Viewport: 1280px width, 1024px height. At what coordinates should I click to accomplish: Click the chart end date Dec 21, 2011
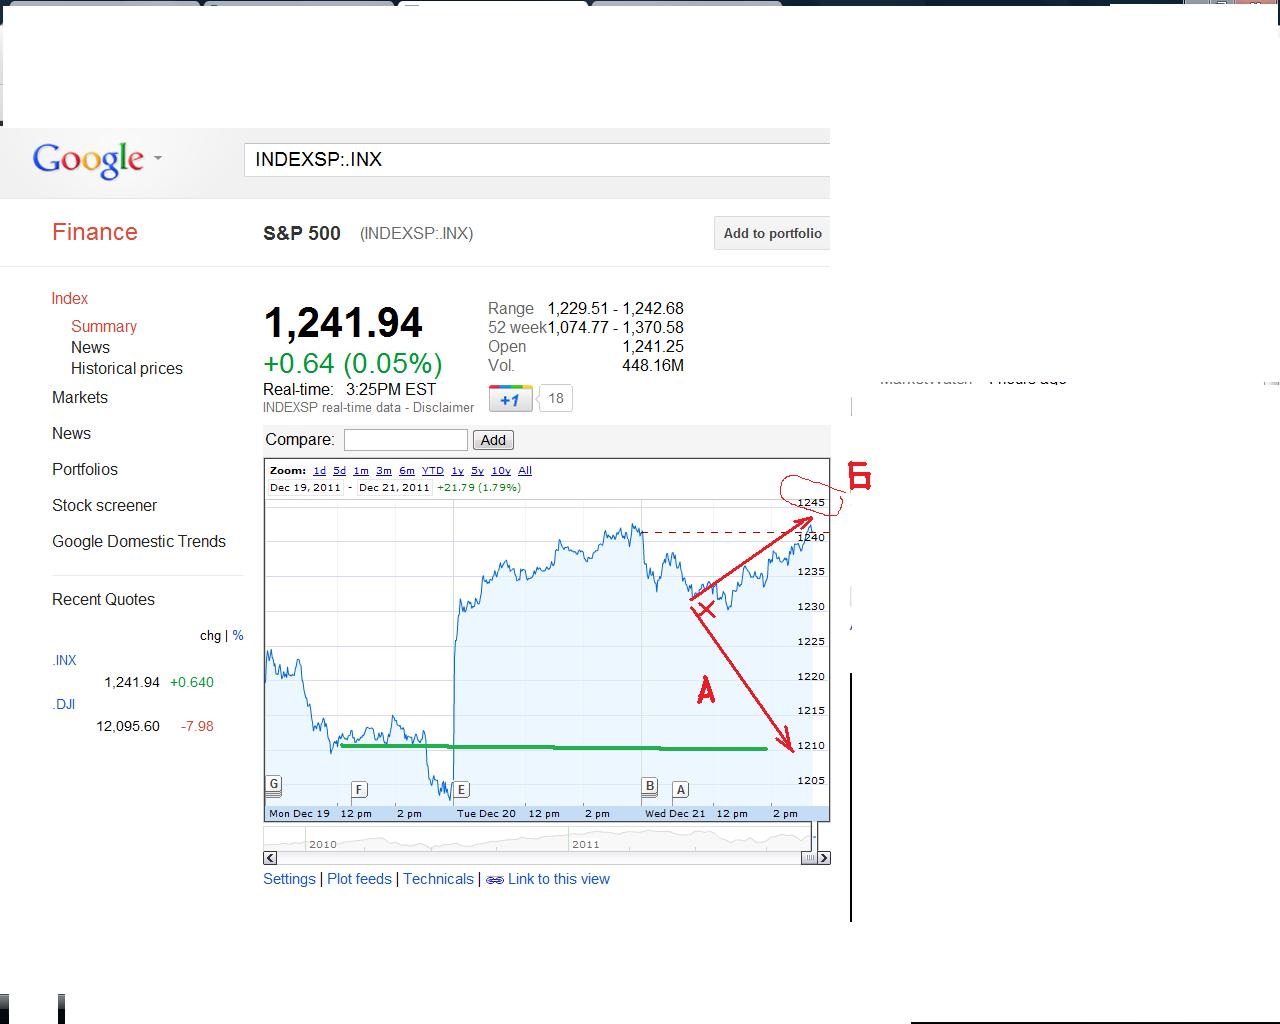pos(394,488)
